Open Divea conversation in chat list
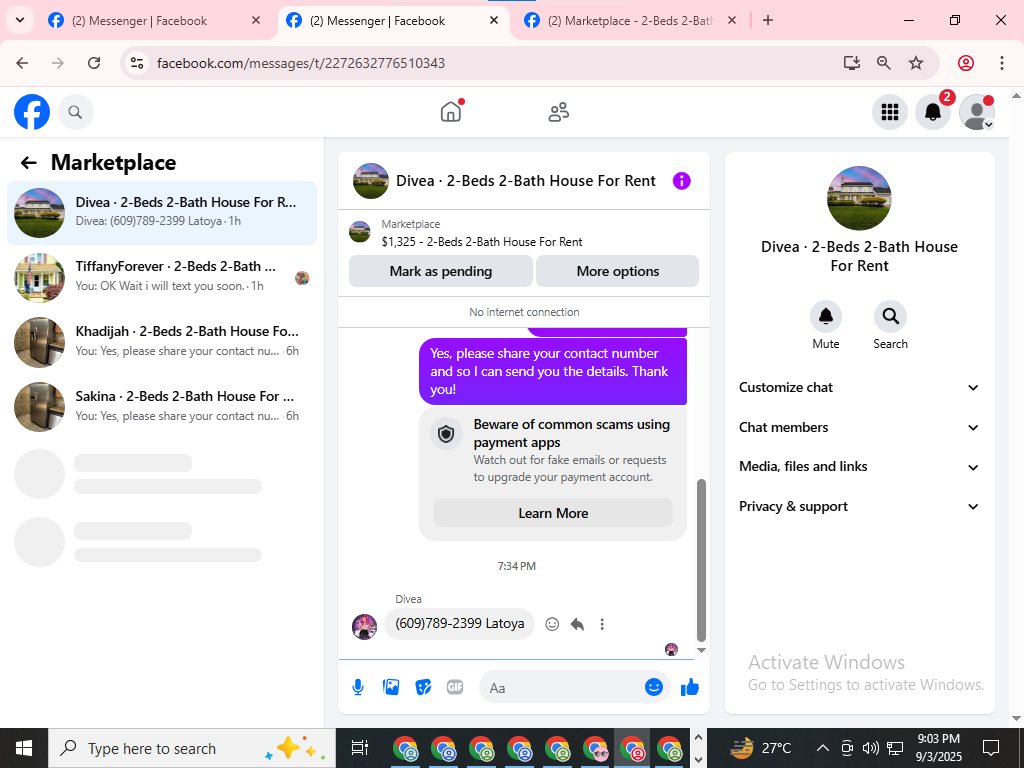 click(x=162, y=213)
